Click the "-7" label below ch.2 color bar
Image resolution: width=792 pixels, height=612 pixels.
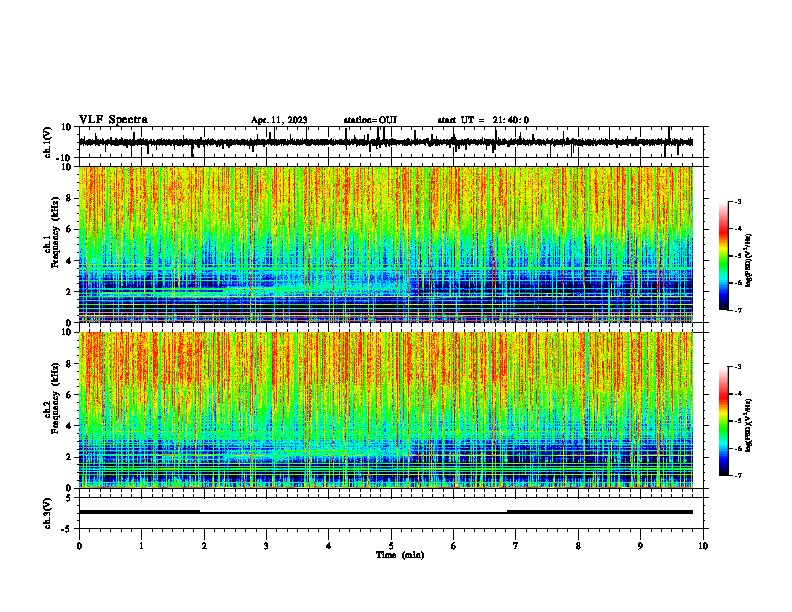coord(738,476)
